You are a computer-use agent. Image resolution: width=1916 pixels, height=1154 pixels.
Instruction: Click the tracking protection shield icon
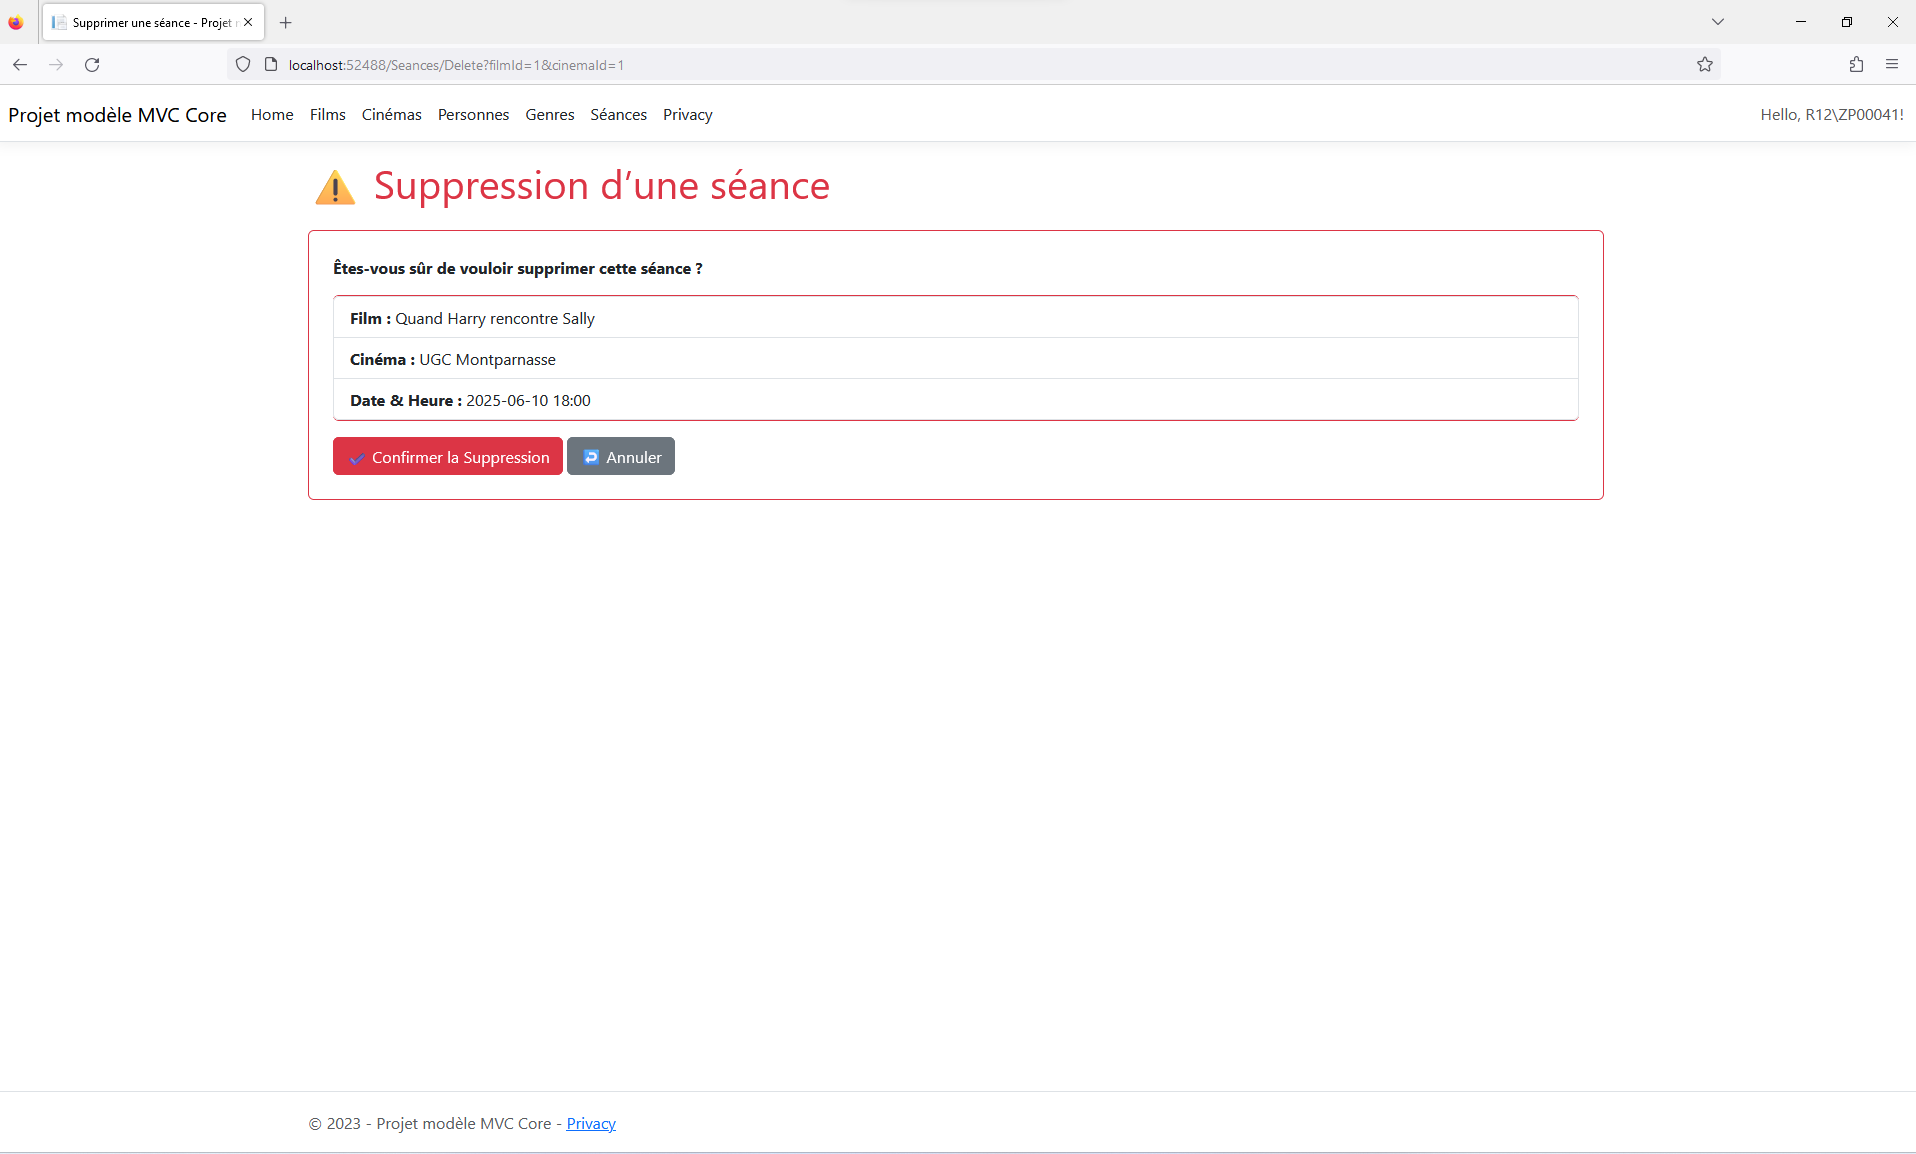click(x=243, y=65)
